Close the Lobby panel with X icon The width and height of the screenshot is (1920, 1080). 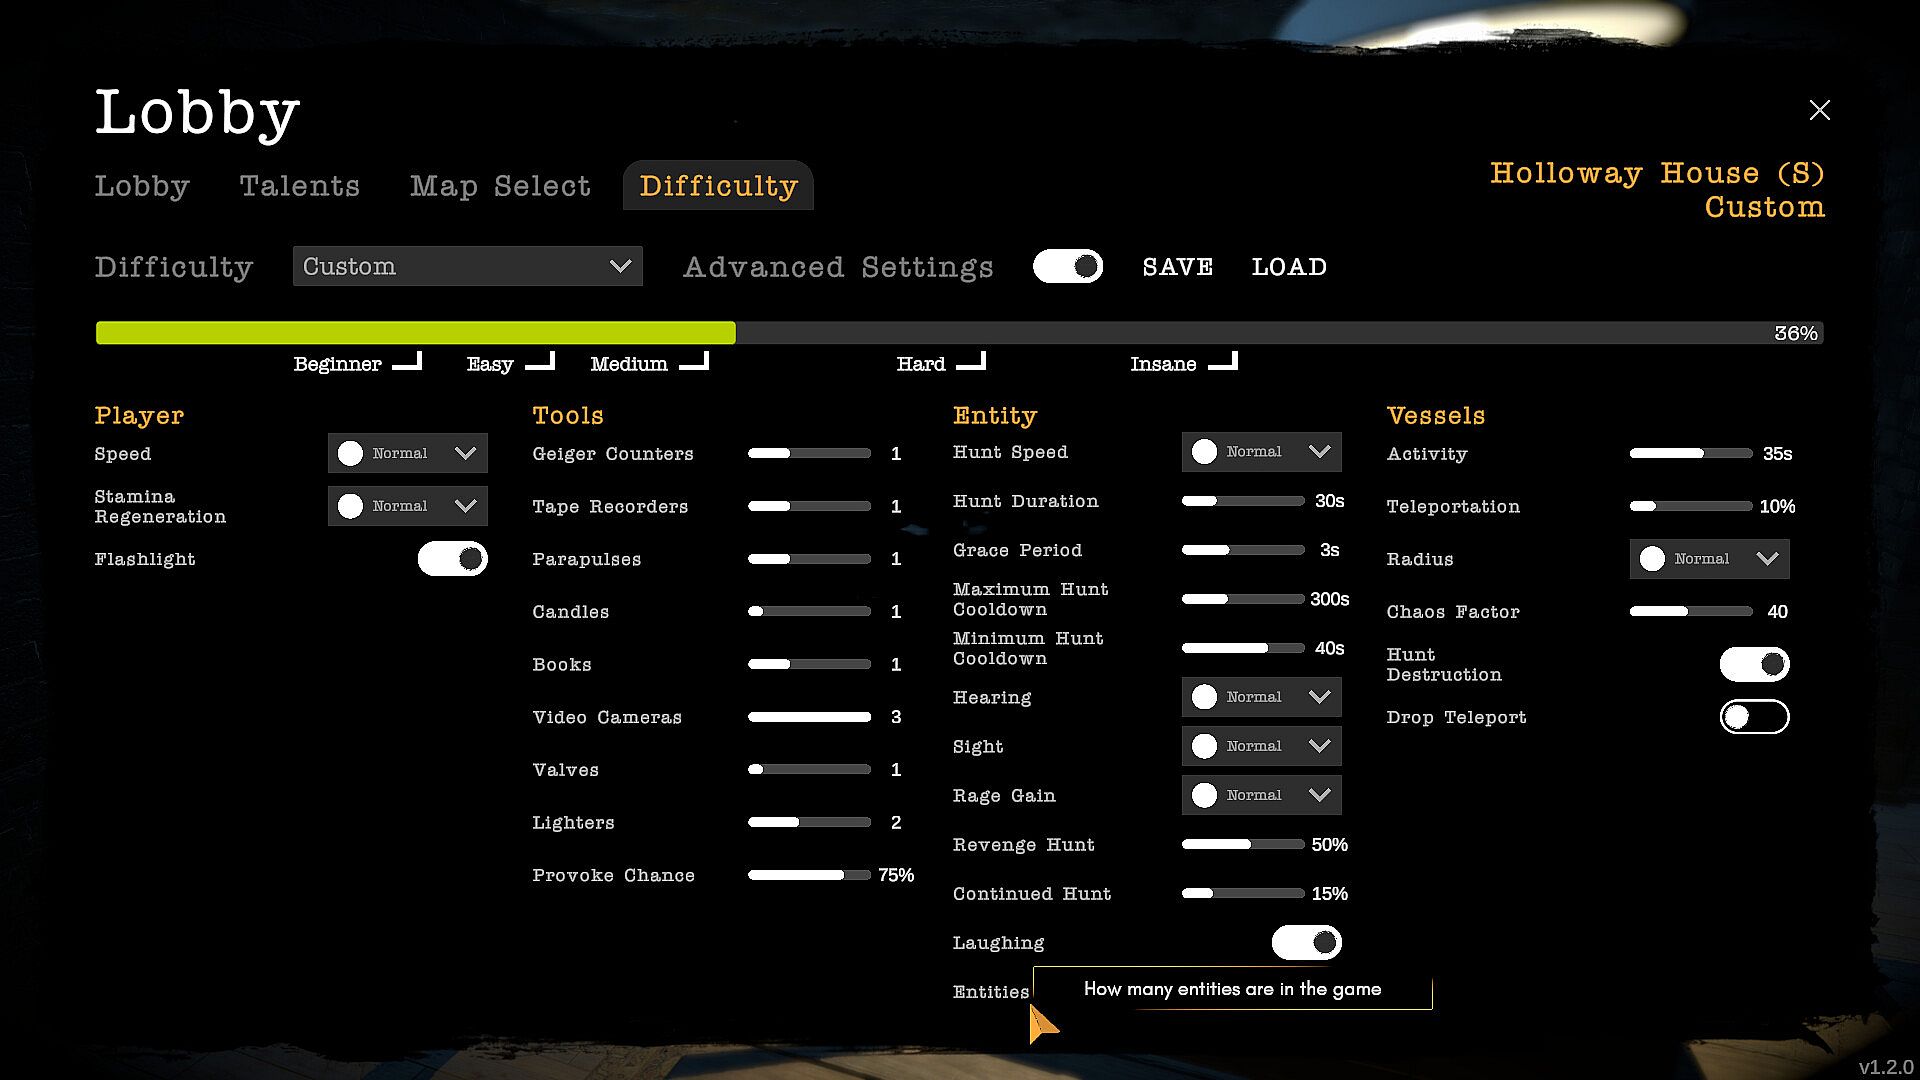(1819, 110)
